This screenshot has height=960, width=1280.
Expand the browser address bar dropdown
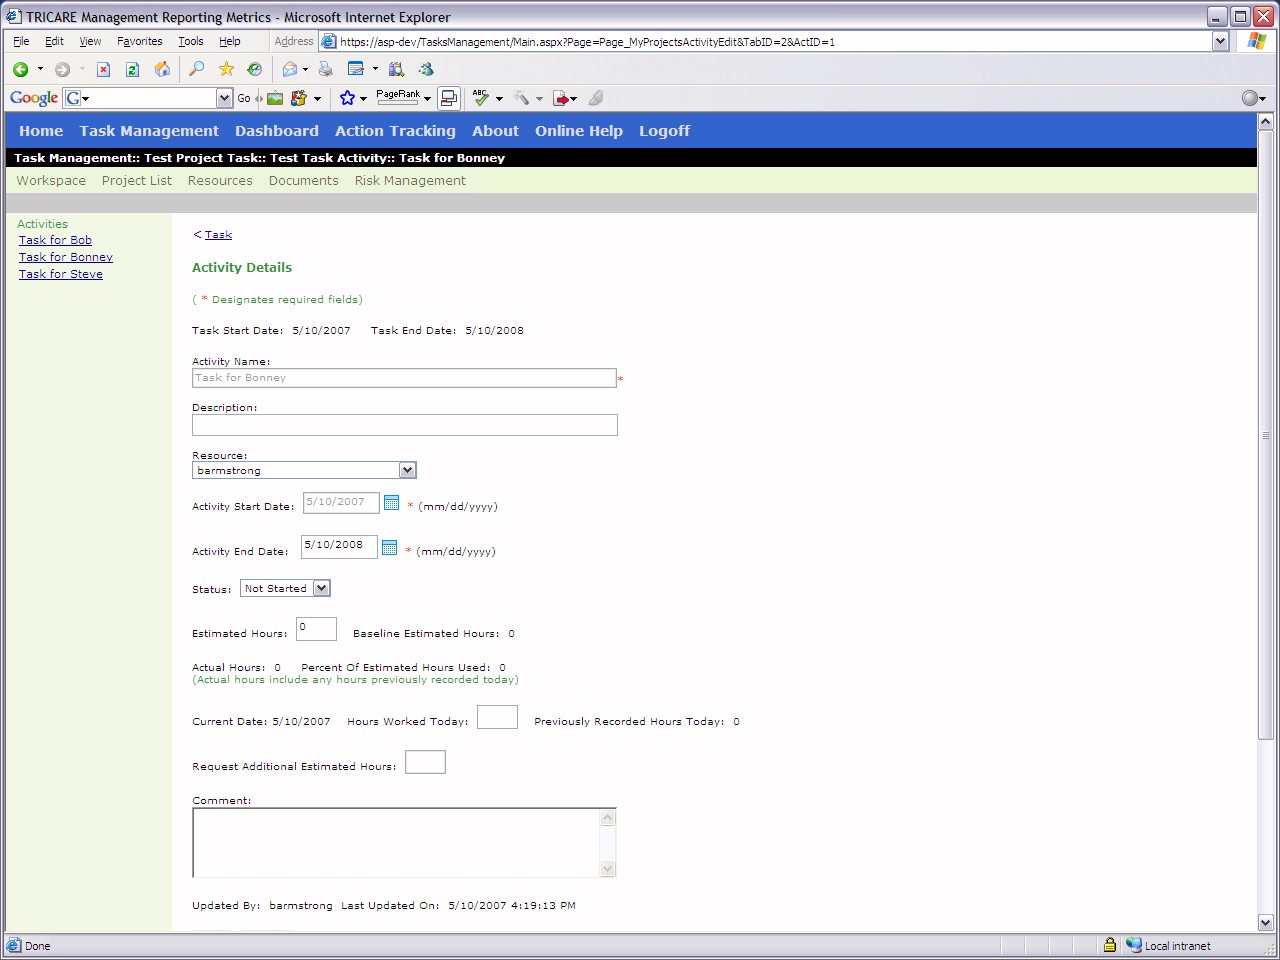click(x=1220, y=41)
